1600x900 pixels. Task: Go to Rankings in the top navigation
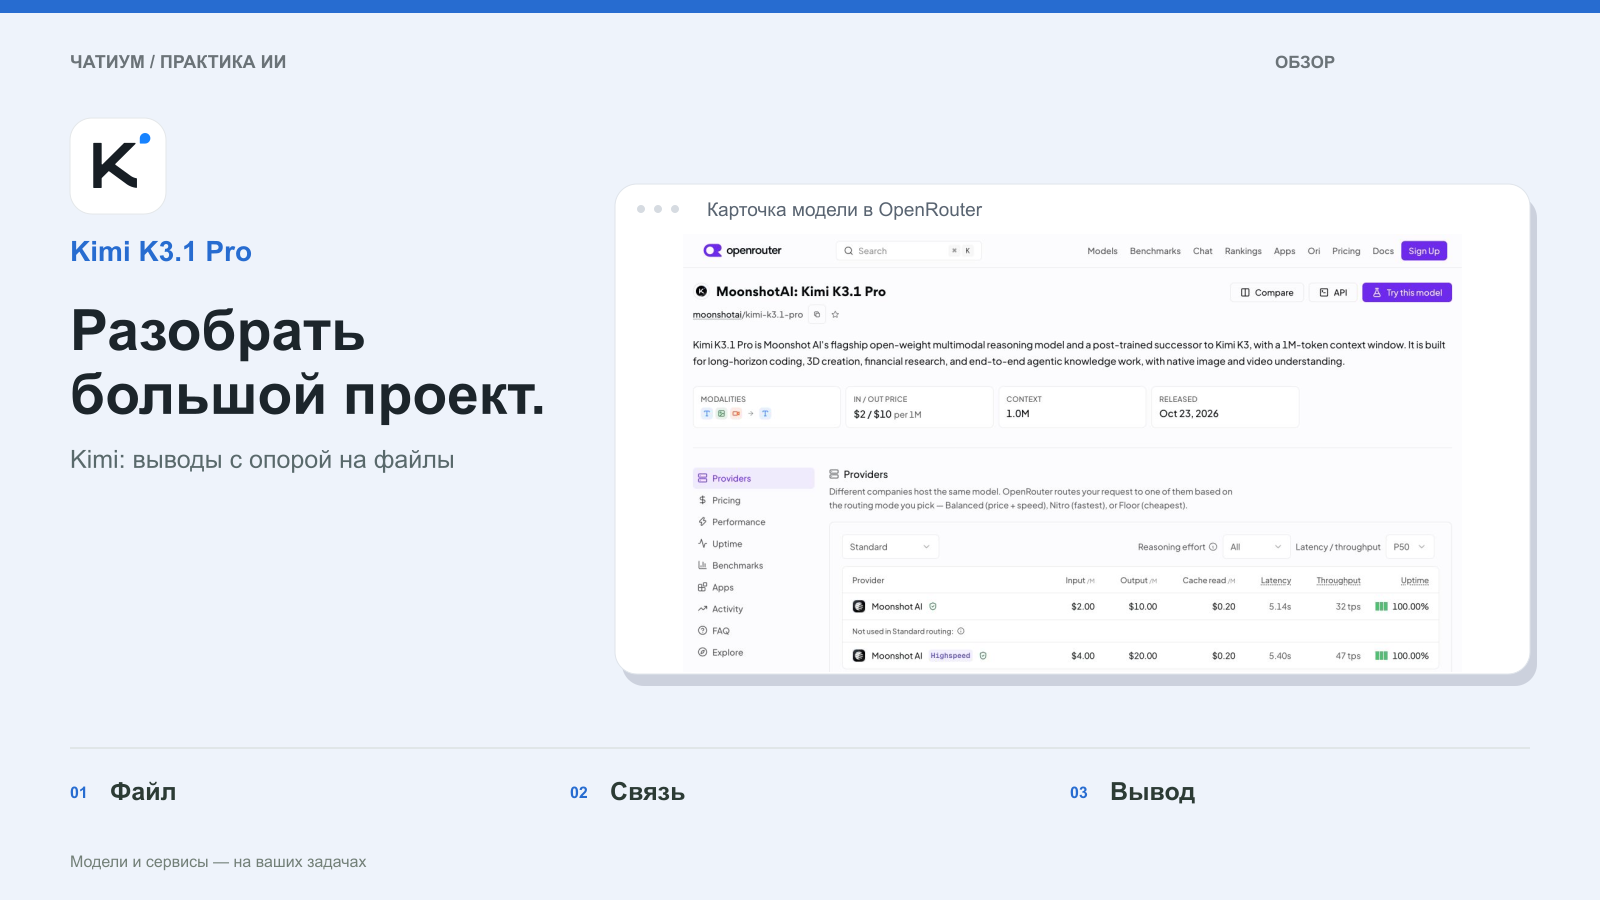[x=1243, y=251]
